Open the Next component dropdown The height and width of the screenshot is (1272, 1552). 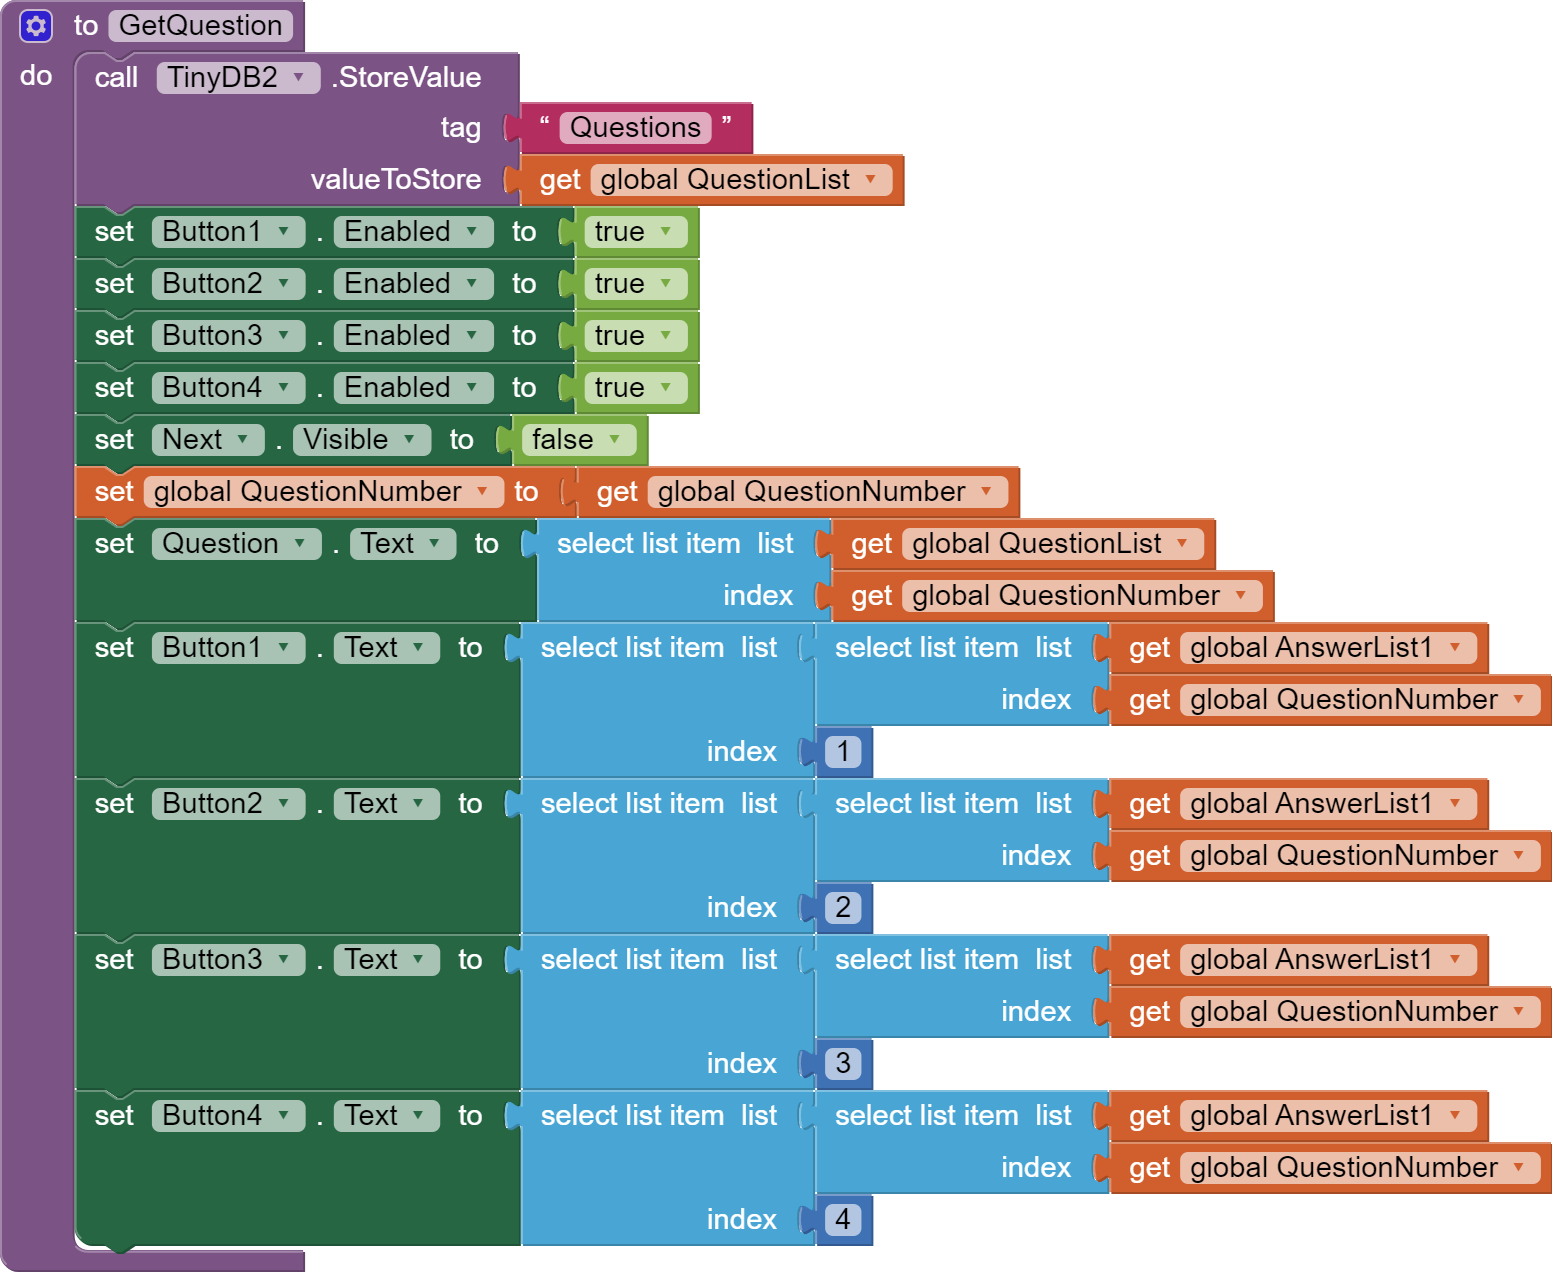pos(242,440)
